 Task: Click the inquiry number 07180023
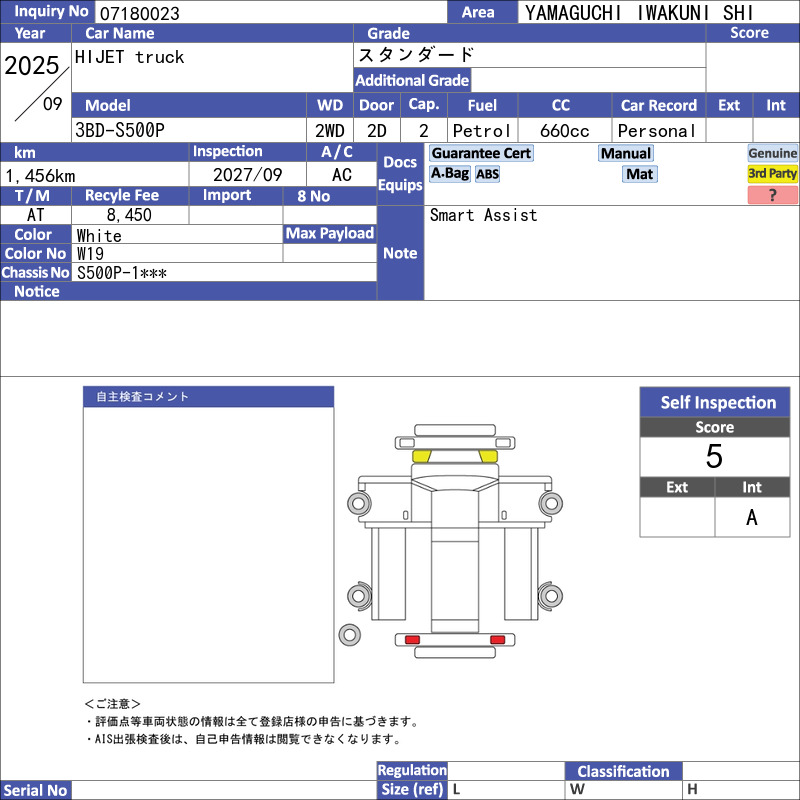pos(139,13)
